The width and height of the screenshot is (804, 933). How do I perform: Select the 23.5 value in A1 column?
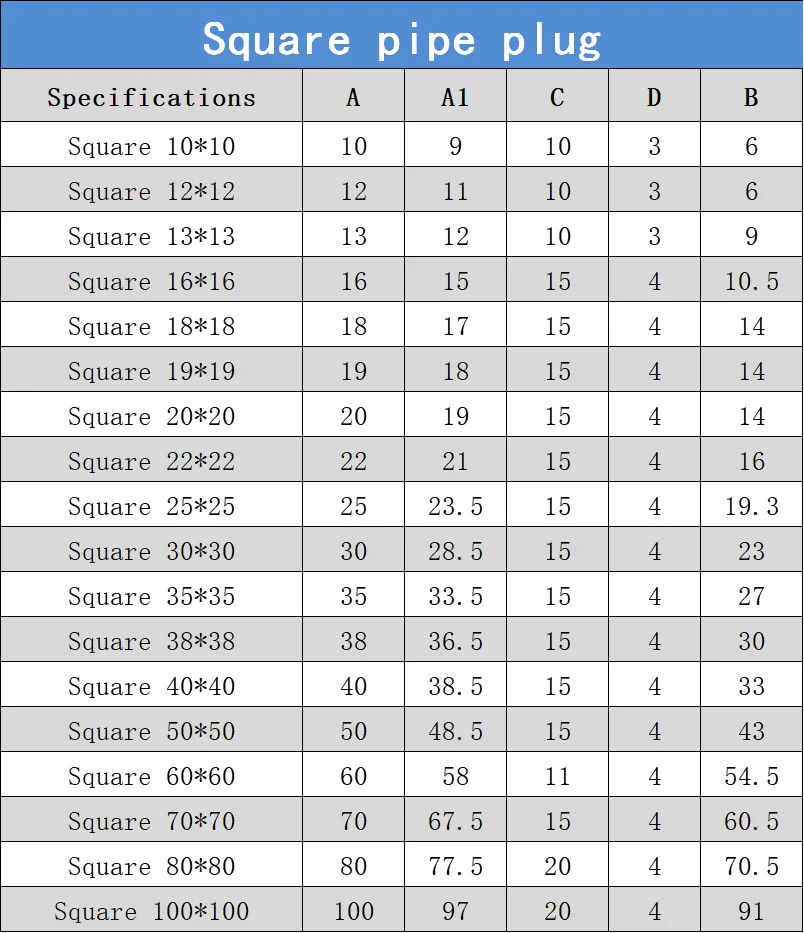[455, 505]
